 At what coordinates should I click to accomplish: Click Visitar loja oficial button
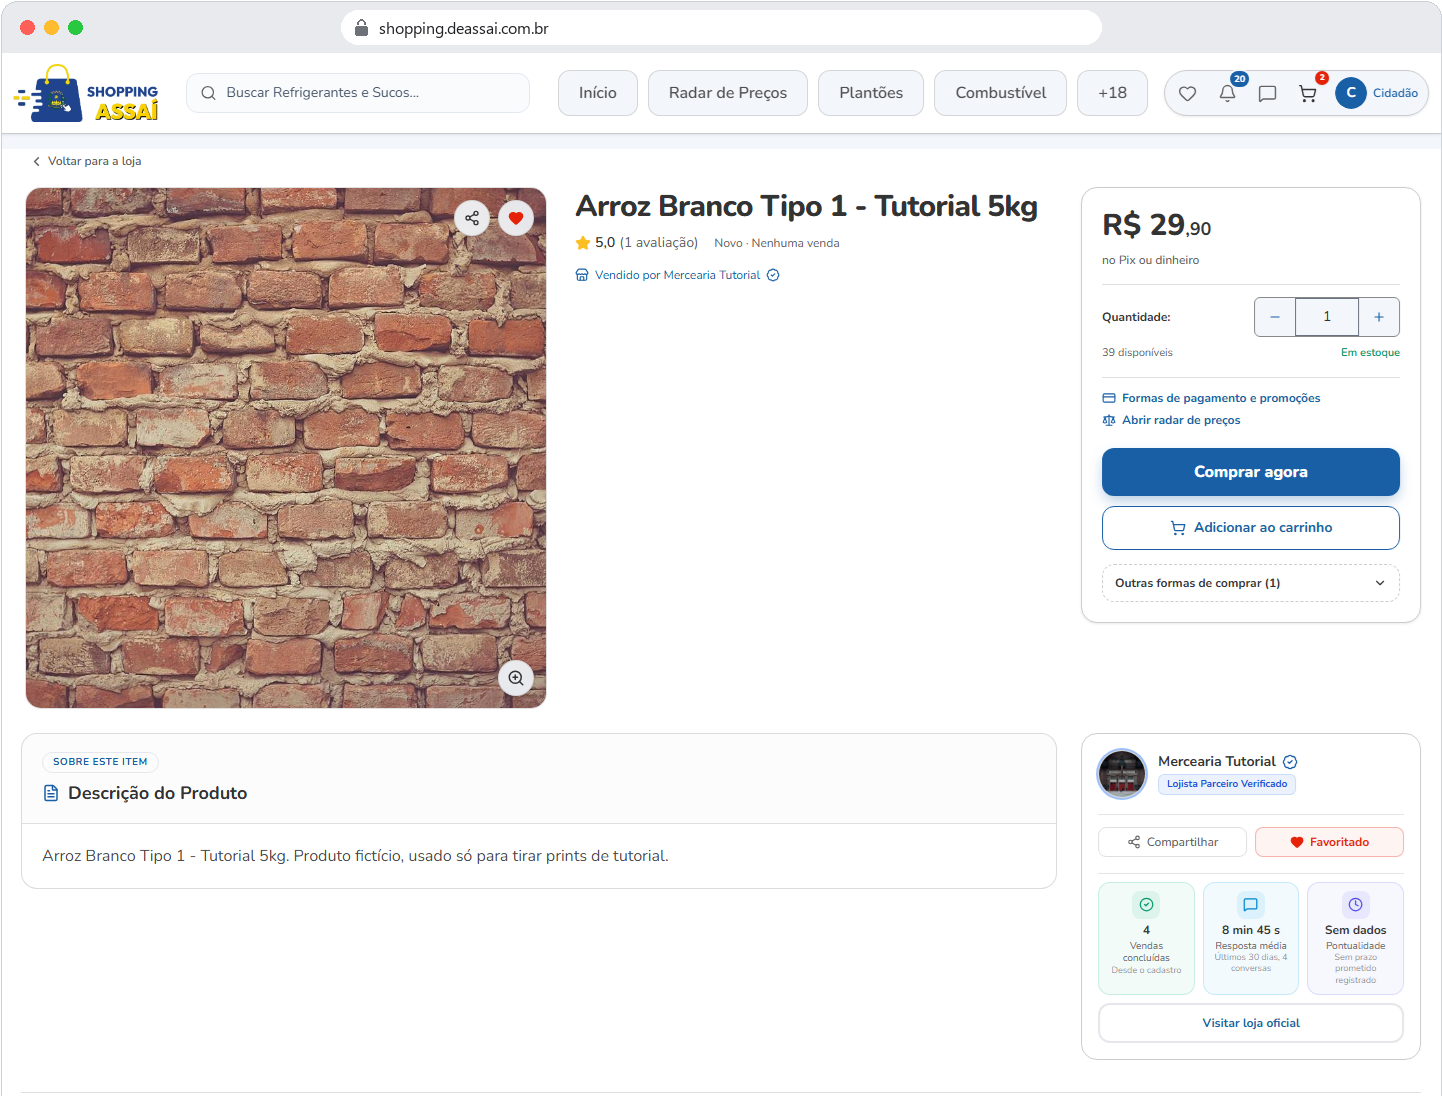[x=1251, y=1023]
